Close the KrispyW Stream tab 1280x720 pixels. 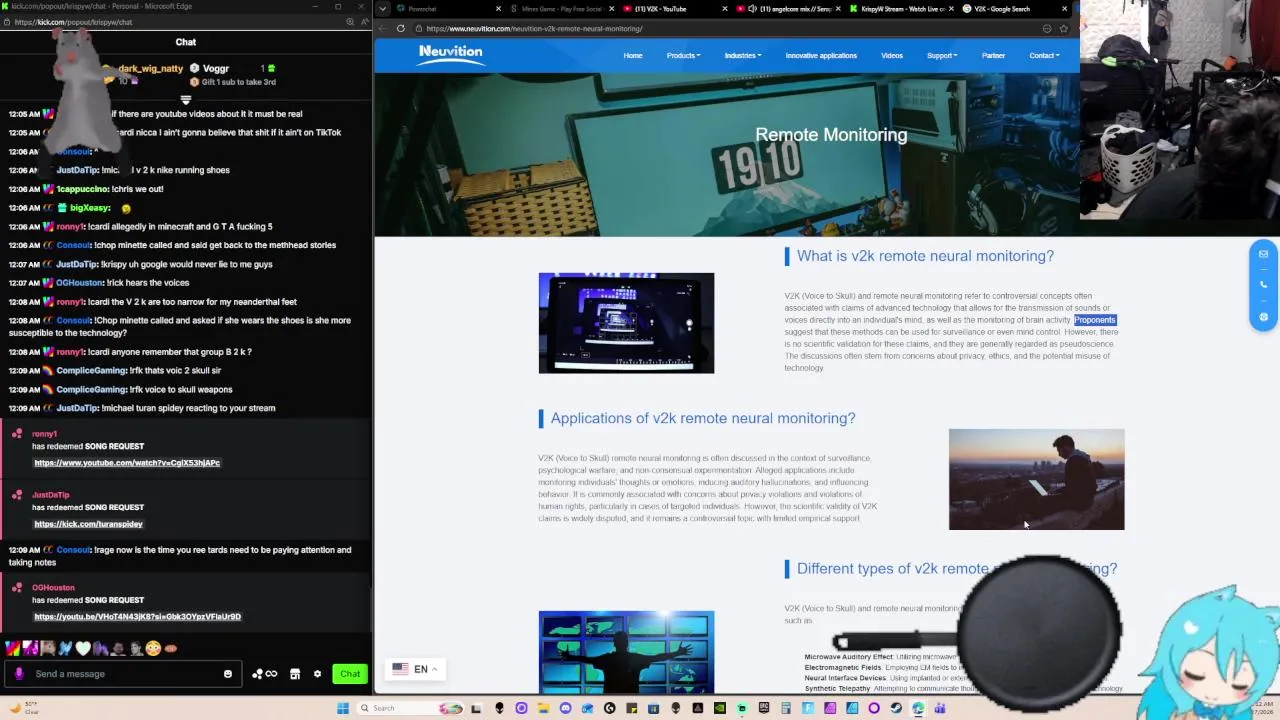pos(950,9)
